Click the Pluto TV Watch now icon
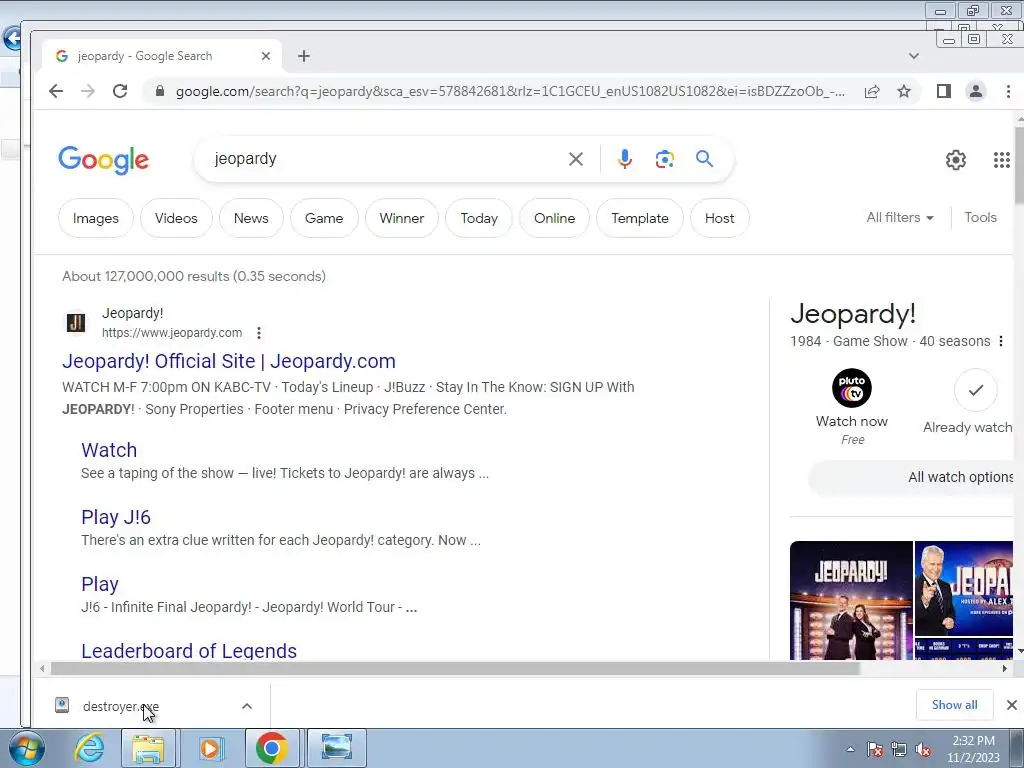1024x768 pixels. pos(852,388)
